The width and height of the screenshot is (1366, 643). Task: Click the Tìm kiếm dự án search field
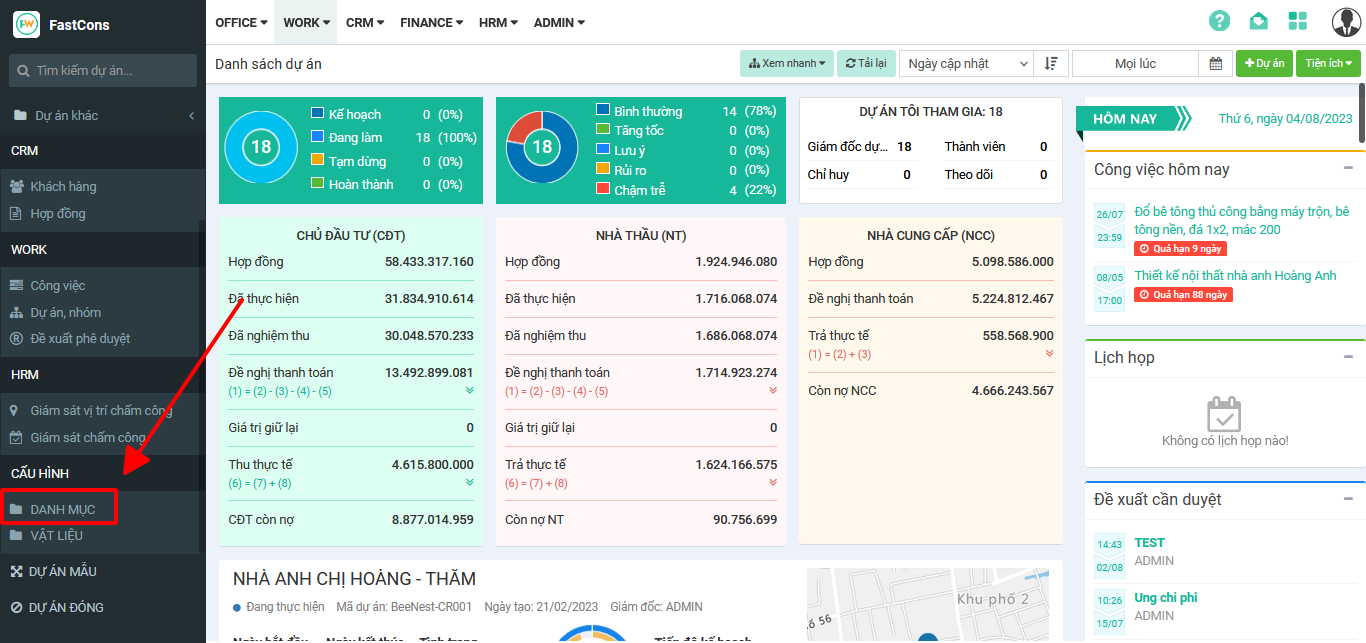tap(110, 70)
